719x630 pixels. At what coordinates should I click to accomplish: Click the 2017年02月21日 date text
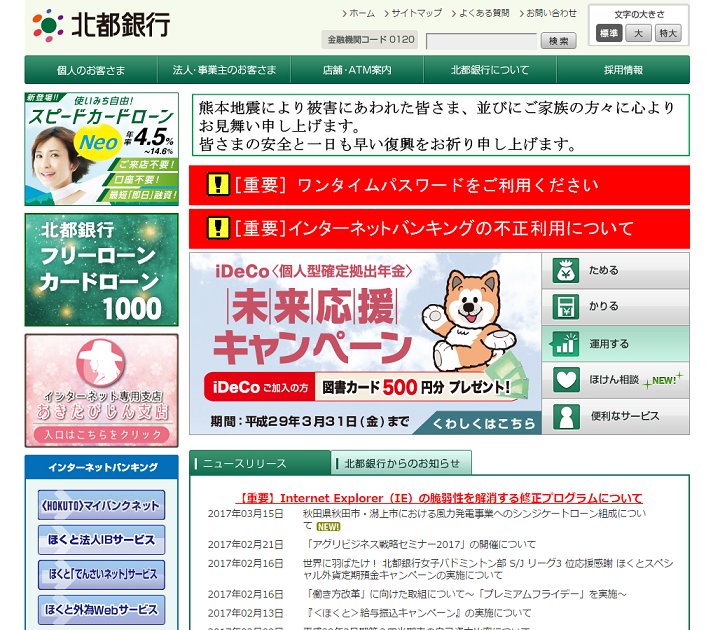pyautogui.click(x=245, y=545)
